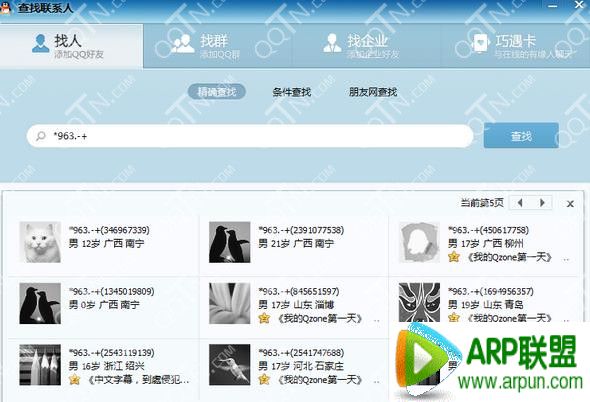Click name *963.-+(1694956357)
The image size is (590, 402).
click(491, 291)
